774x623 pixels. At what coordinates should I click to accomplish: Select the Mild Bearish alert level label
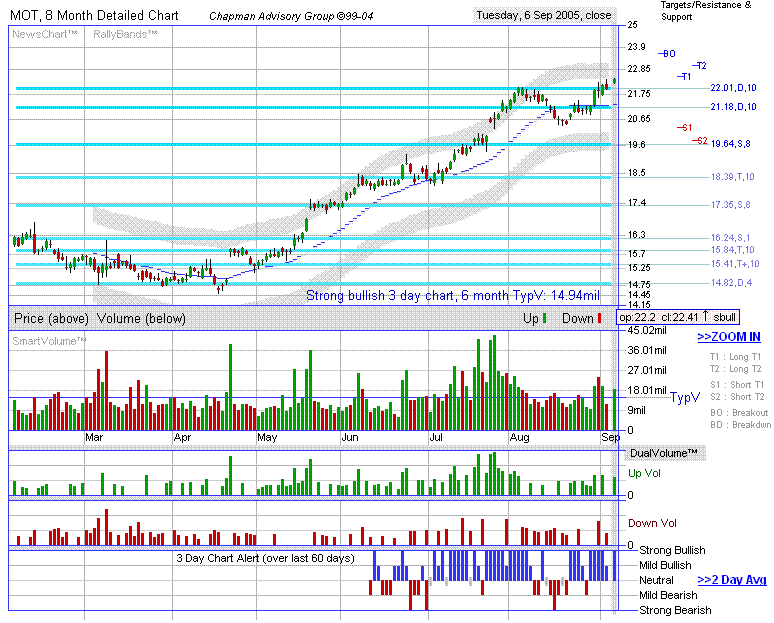point(668,595)
